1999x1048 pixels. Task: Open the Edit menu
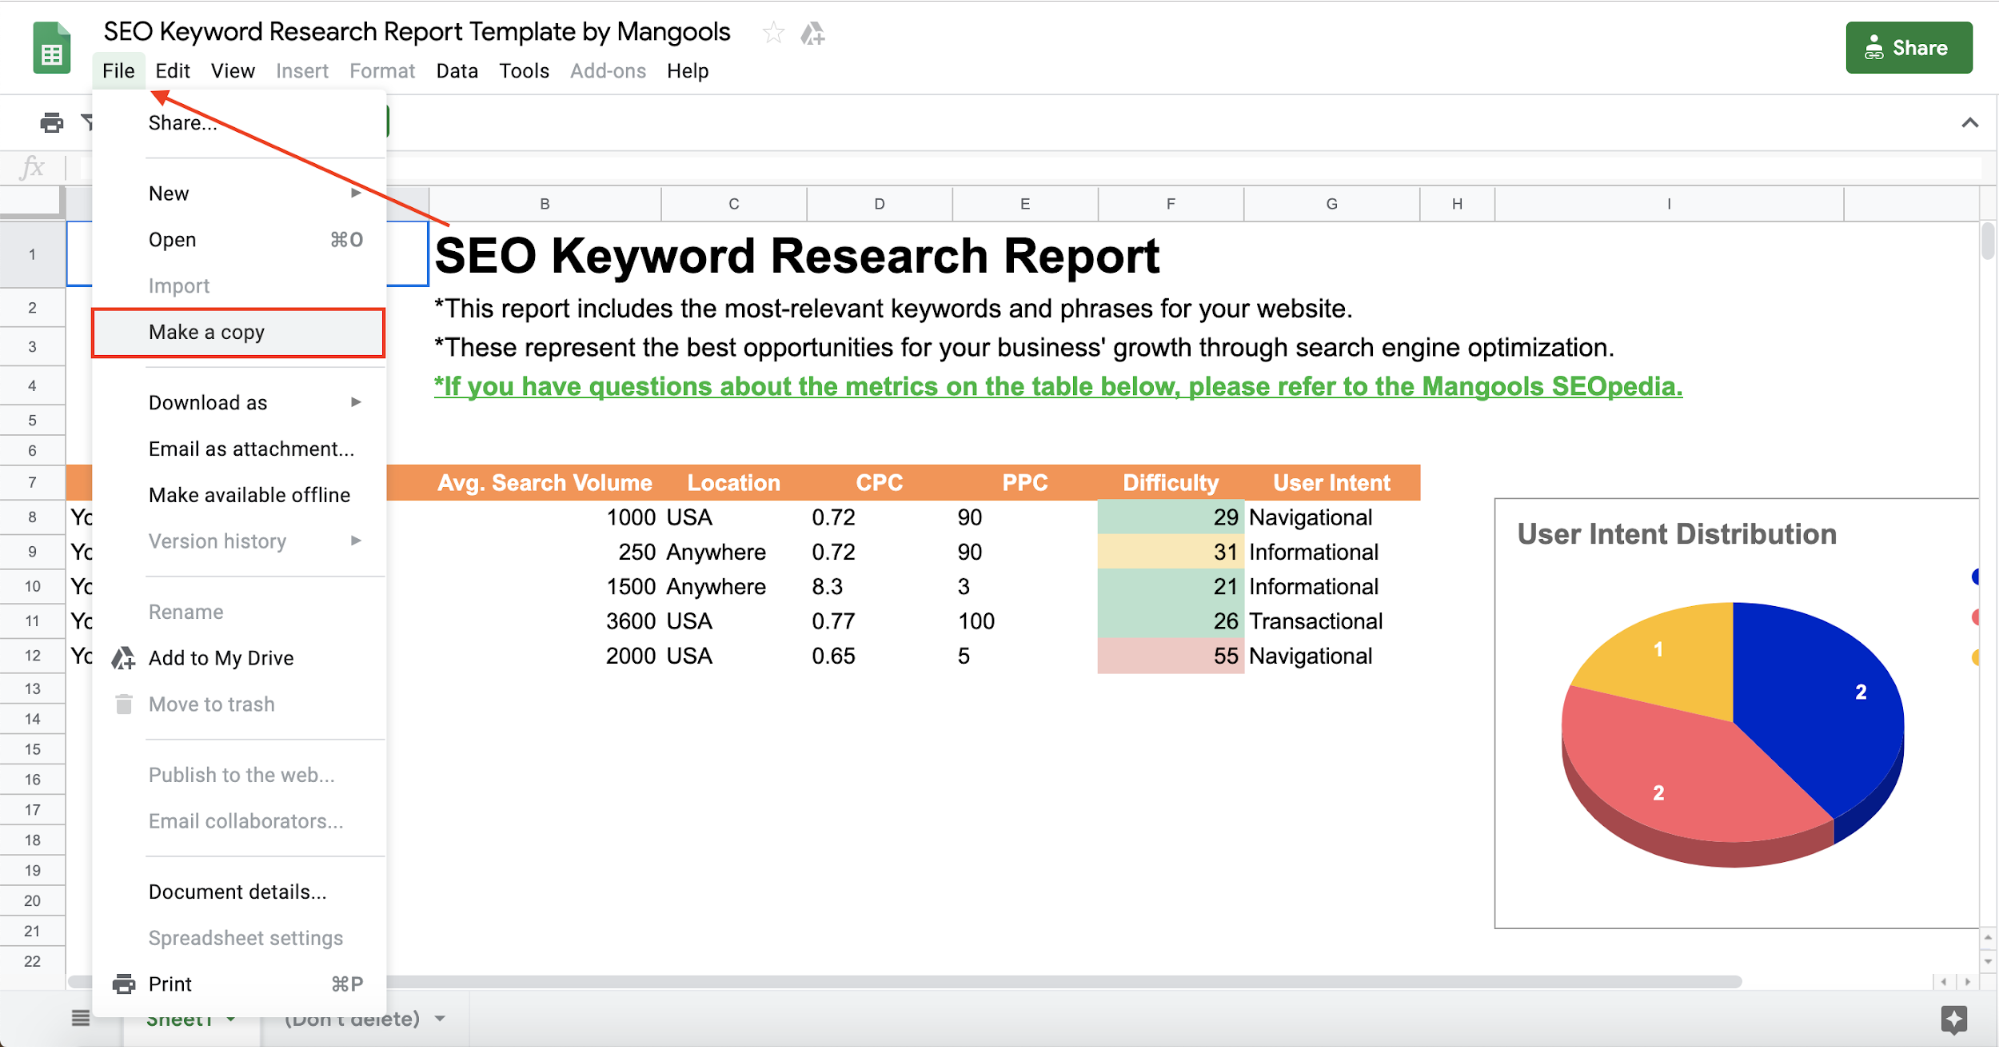pos(172,71)
